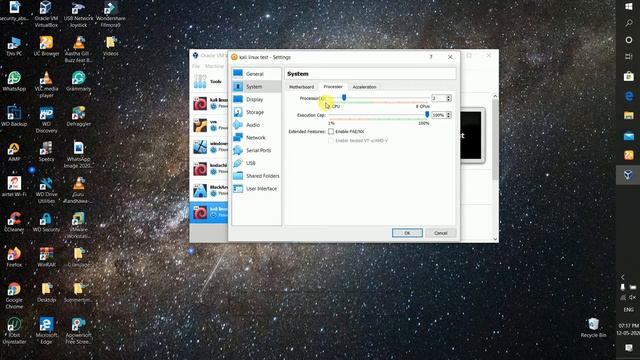Open the General settings category
This screenshot has width=640, height=360.
pyautogui.click(x=256, y=74)
